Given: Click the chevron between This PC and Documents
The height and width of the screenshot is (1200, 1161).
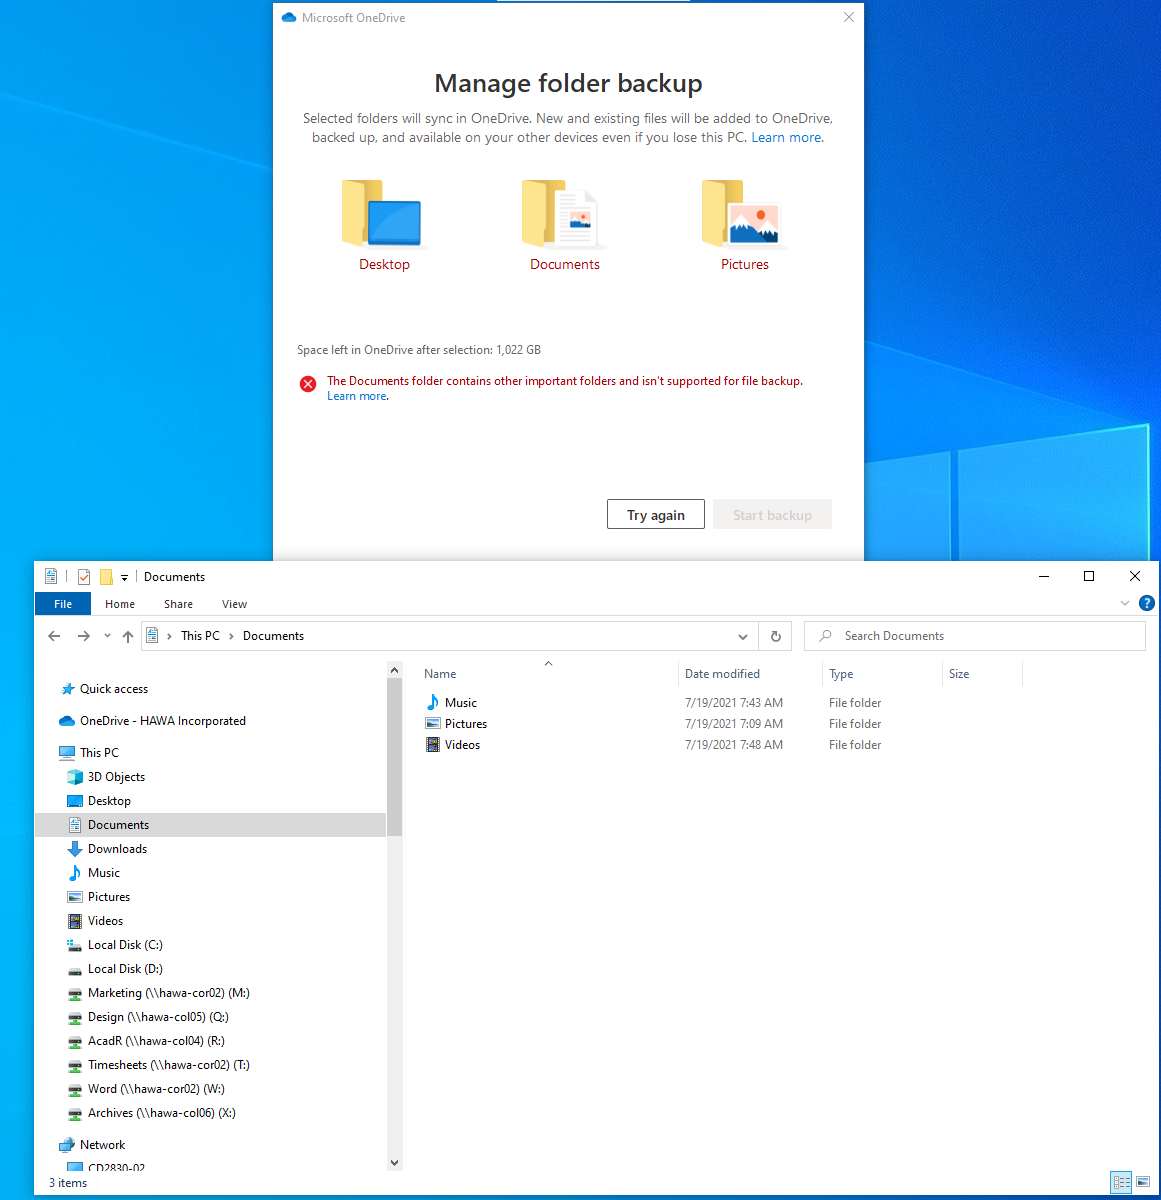Looking at the screenshot, I should coord(231,636).
